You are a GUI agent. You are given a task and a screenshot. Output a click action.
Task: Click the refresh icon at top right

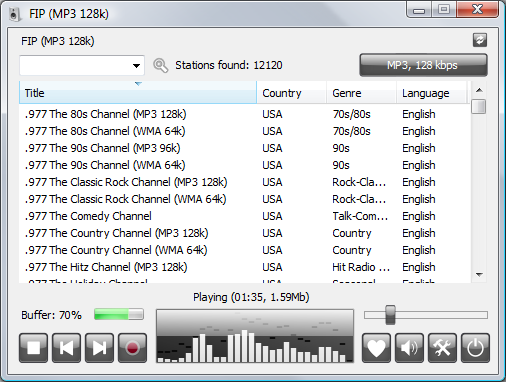[x=480, y=40]
